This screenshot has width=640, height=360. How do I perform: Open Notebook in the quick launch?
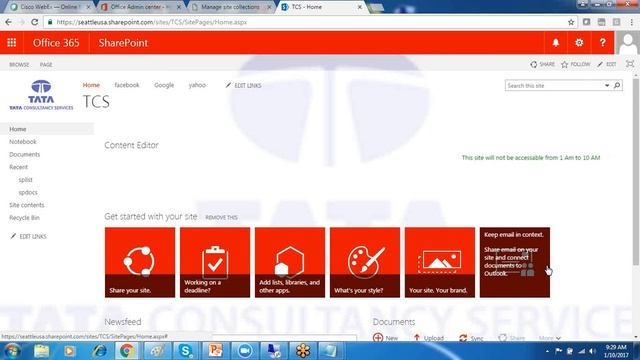point(23,142)
